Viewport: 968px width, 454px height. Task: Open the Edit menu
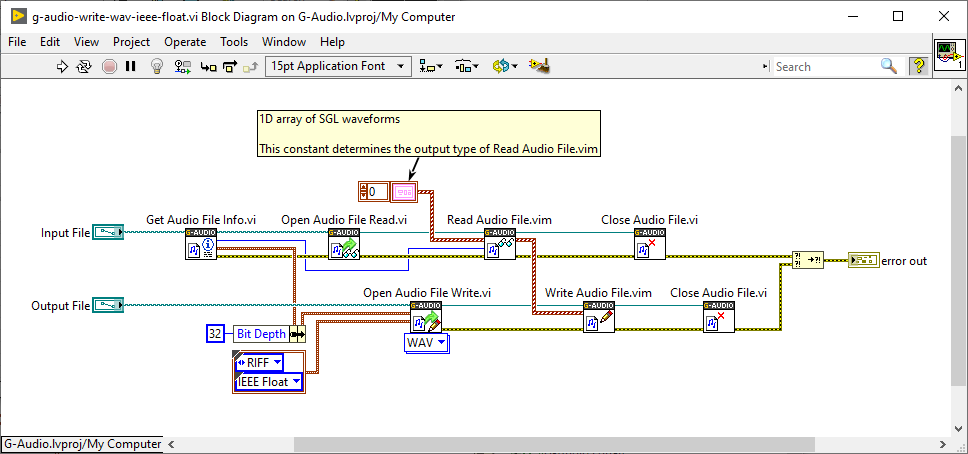(50, 42)
